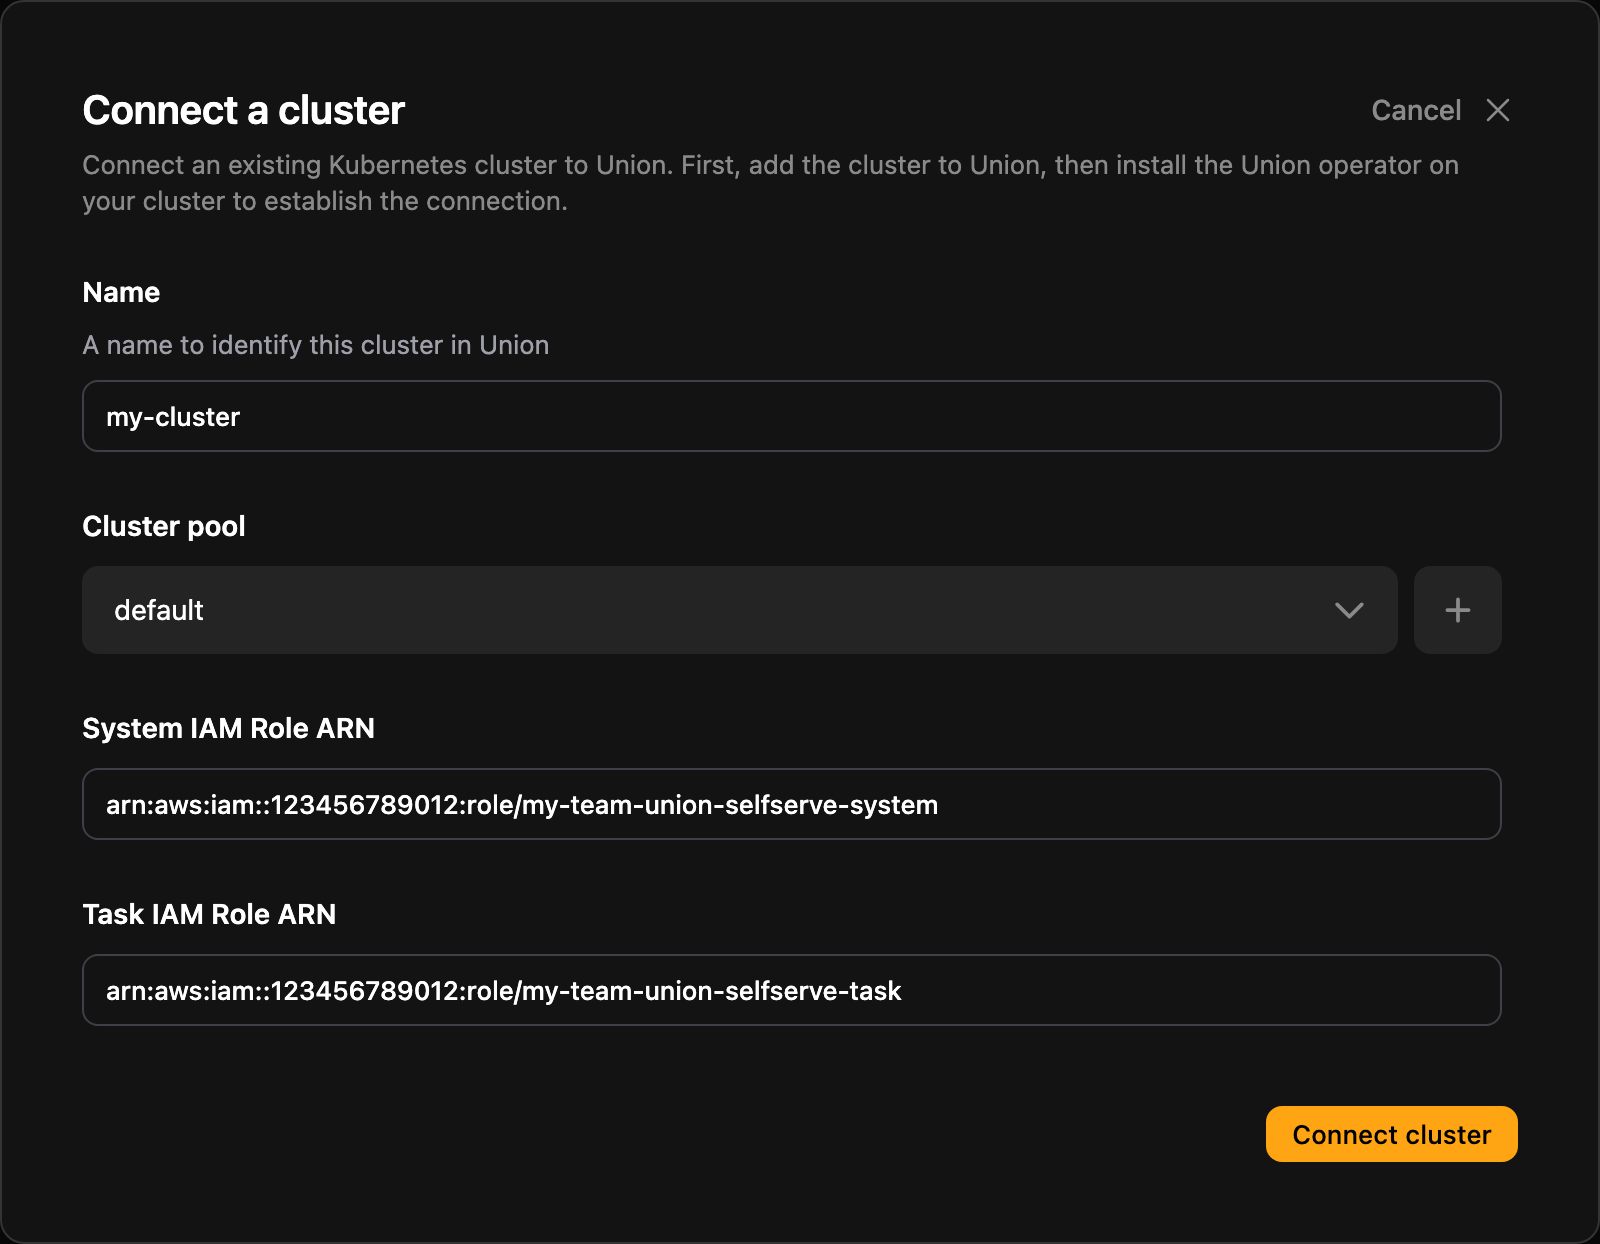Click the description paragraph about Union operator

click(x=770, y=183)
